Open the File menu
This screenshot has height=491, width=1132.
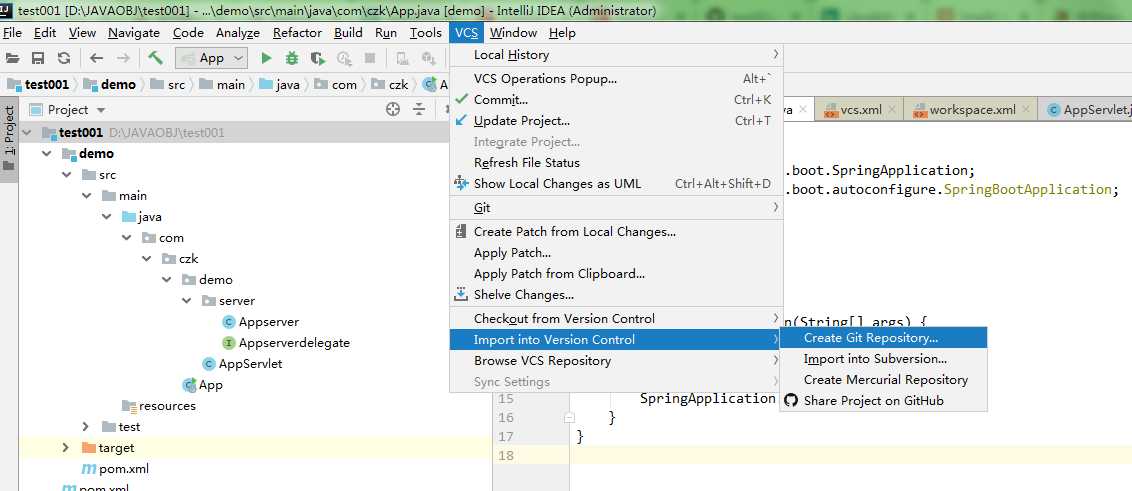tap(12, 32)
